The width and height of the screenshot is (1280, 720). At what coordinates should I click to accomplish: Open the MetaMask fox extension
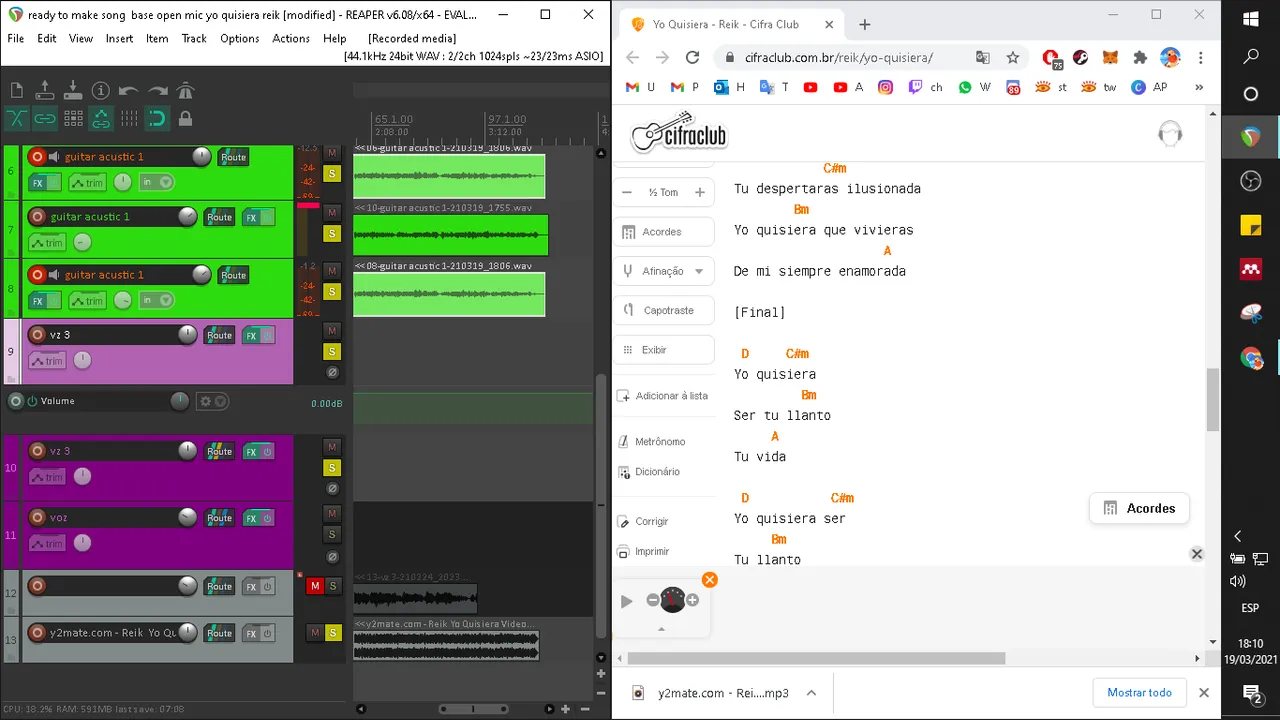pos(1110,58)
